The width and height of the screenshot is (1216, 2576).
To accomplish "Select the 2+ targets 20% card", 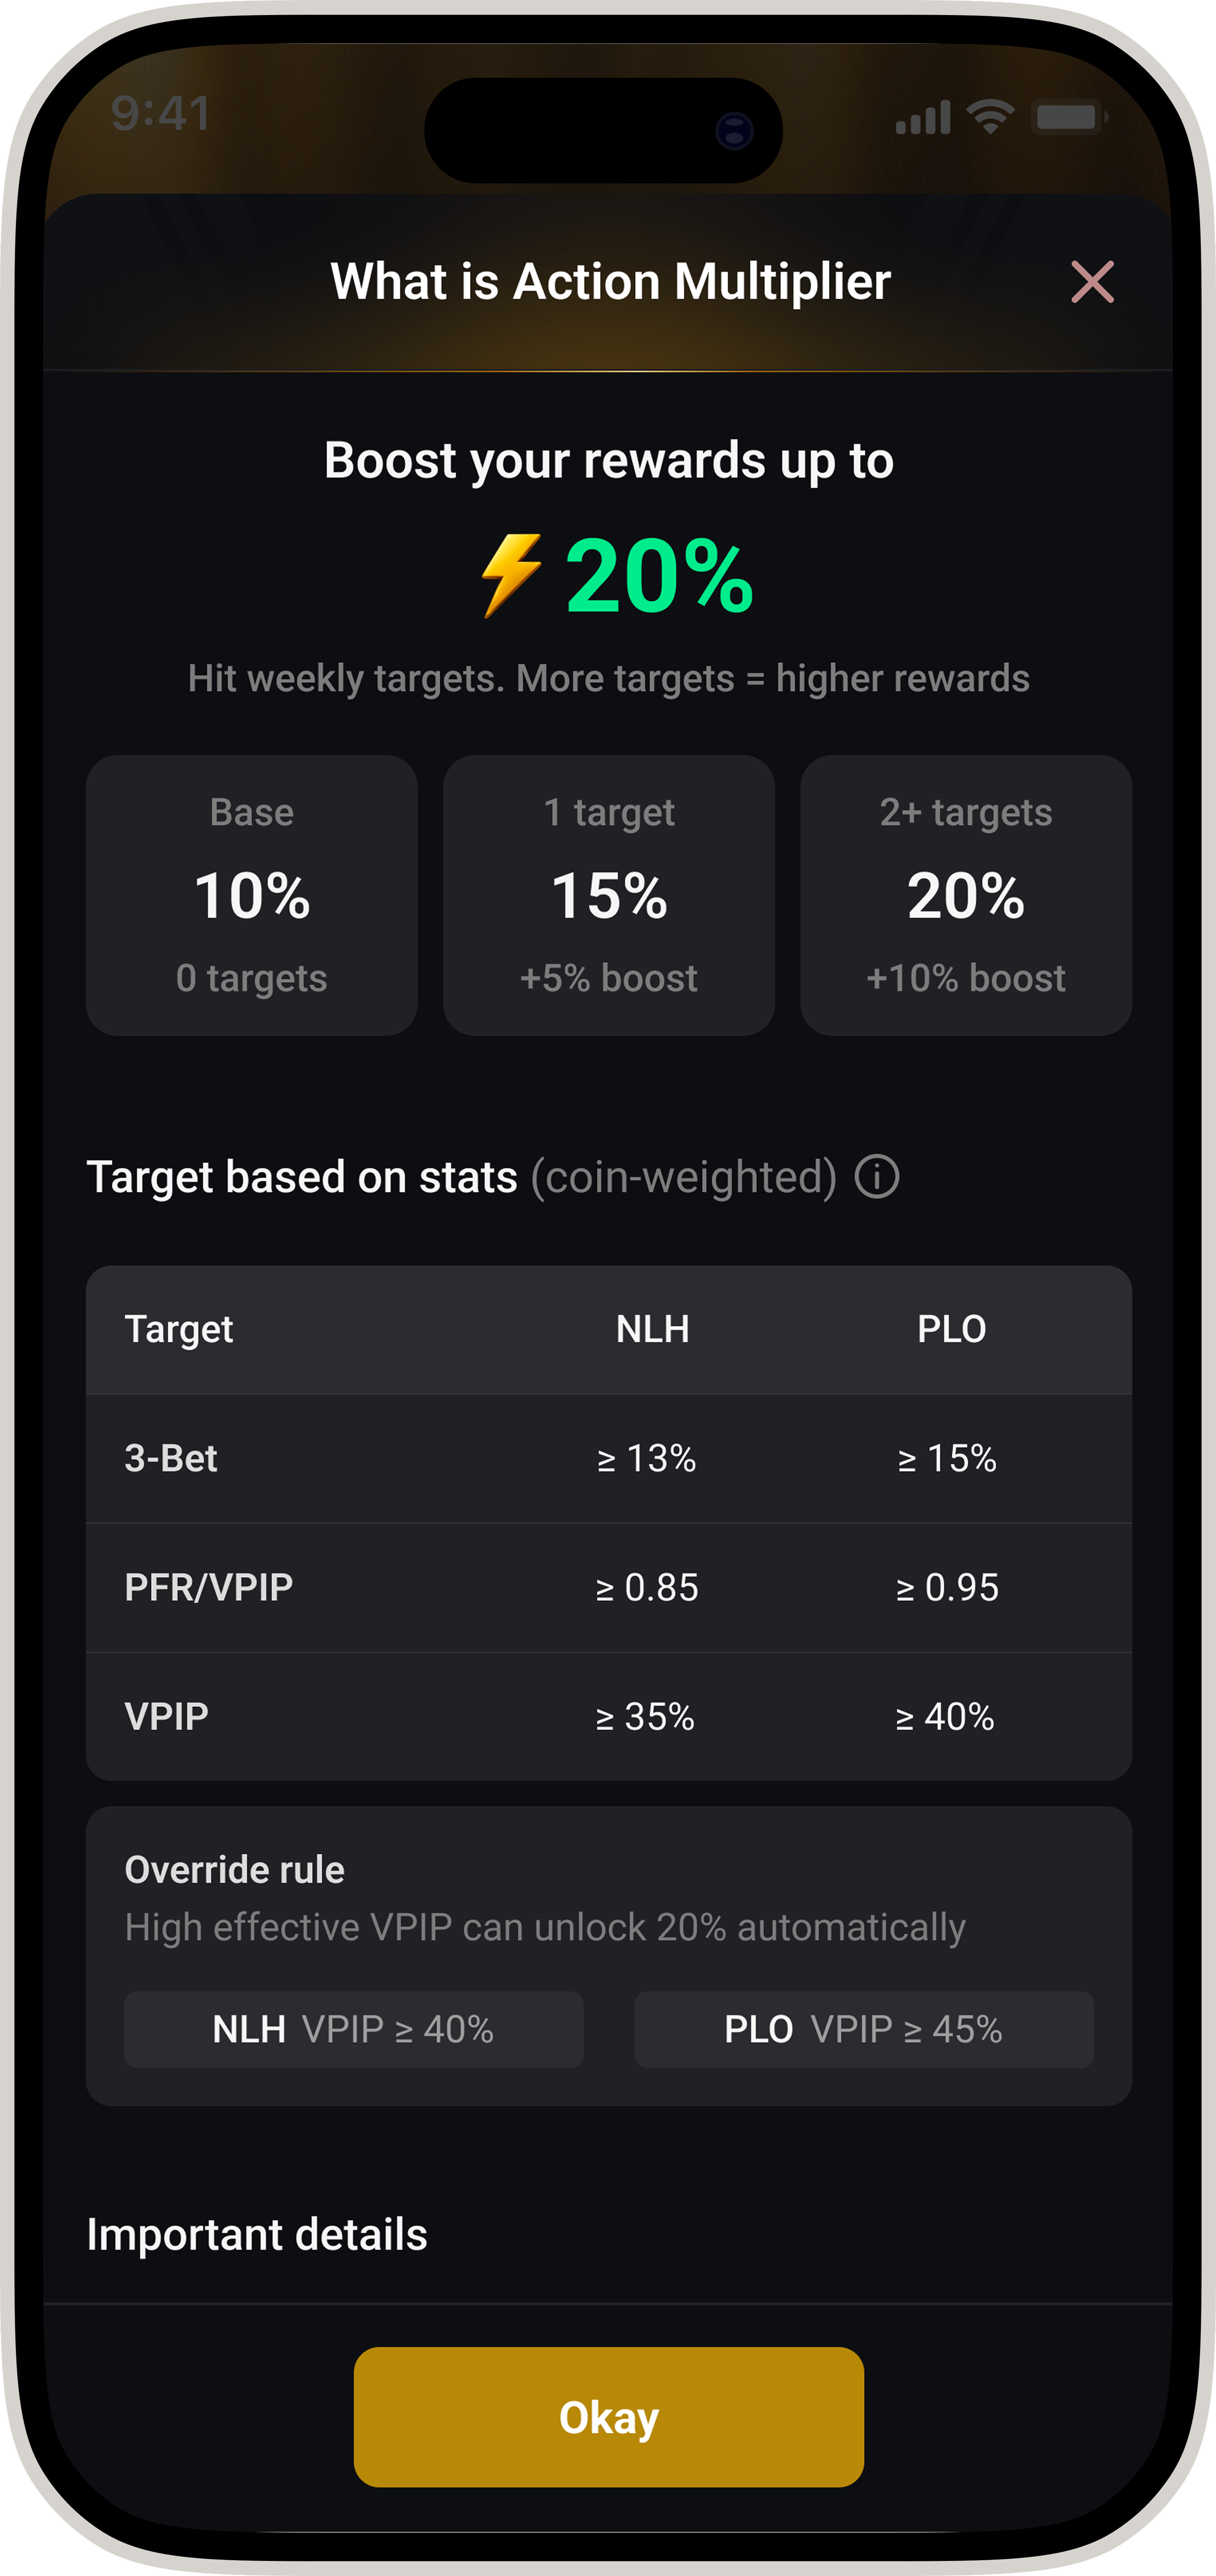I will (x=966, y=895).
